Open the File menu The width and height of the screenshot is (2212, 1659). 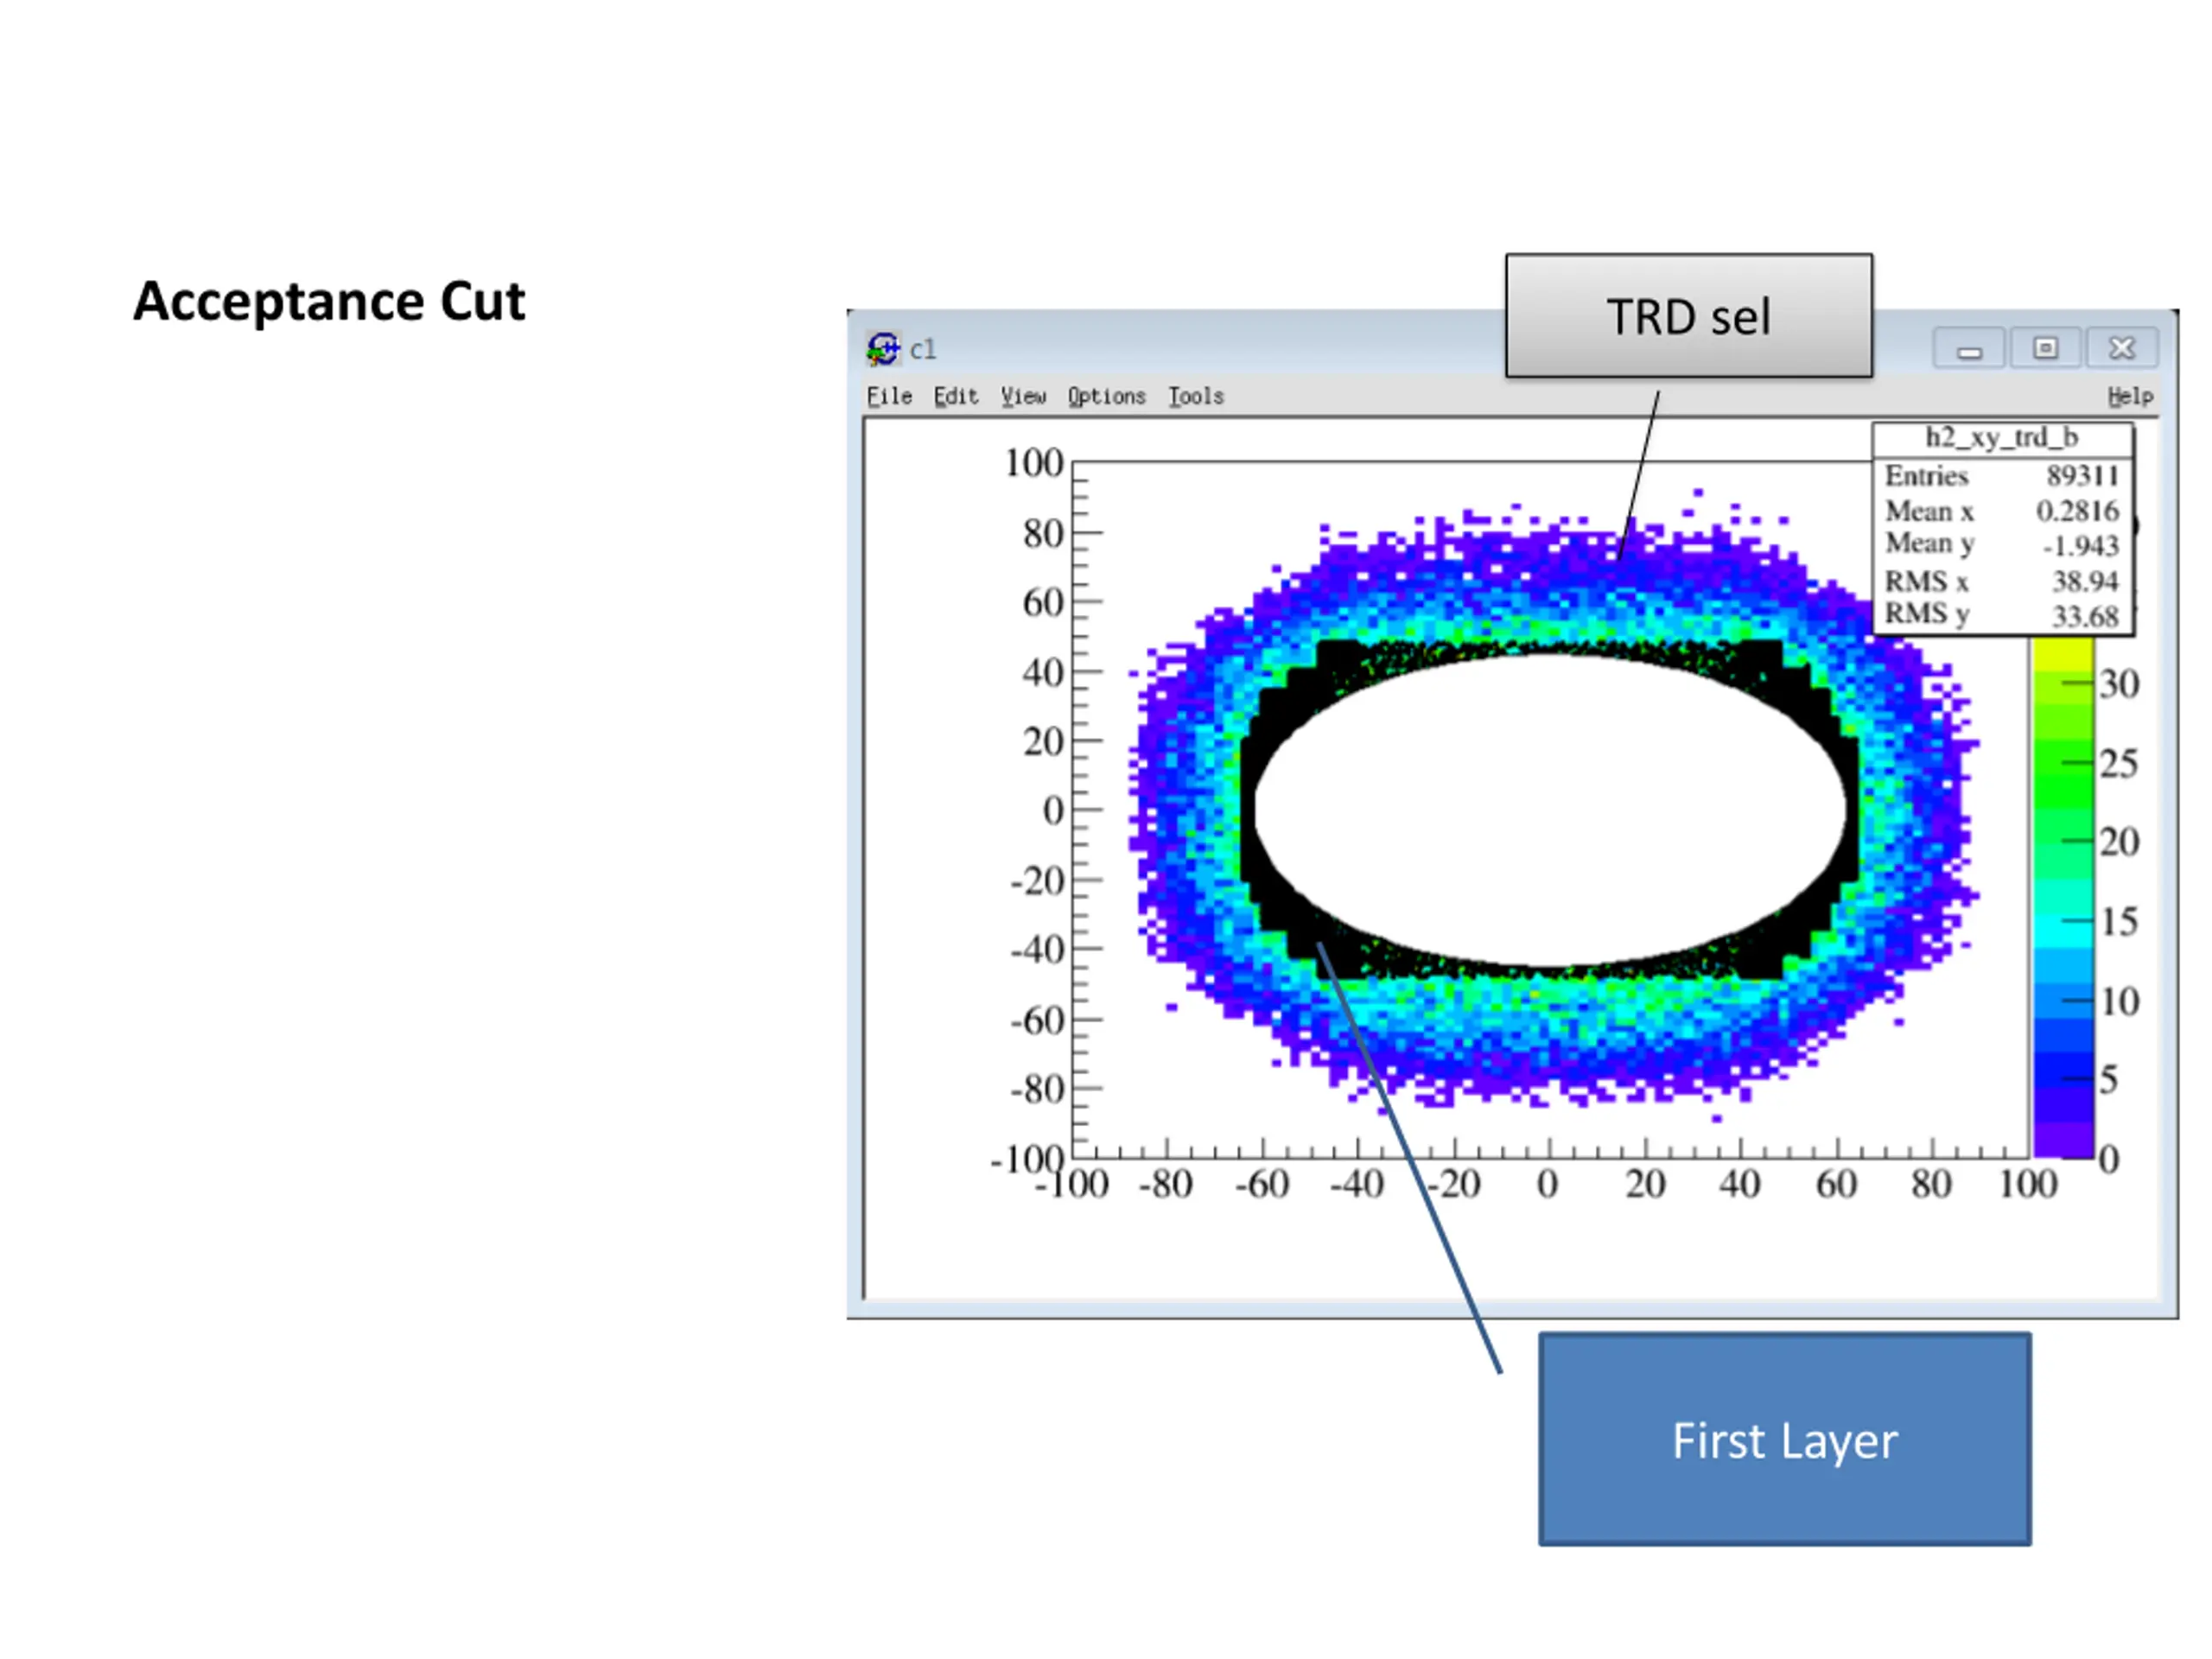(889, 396)
